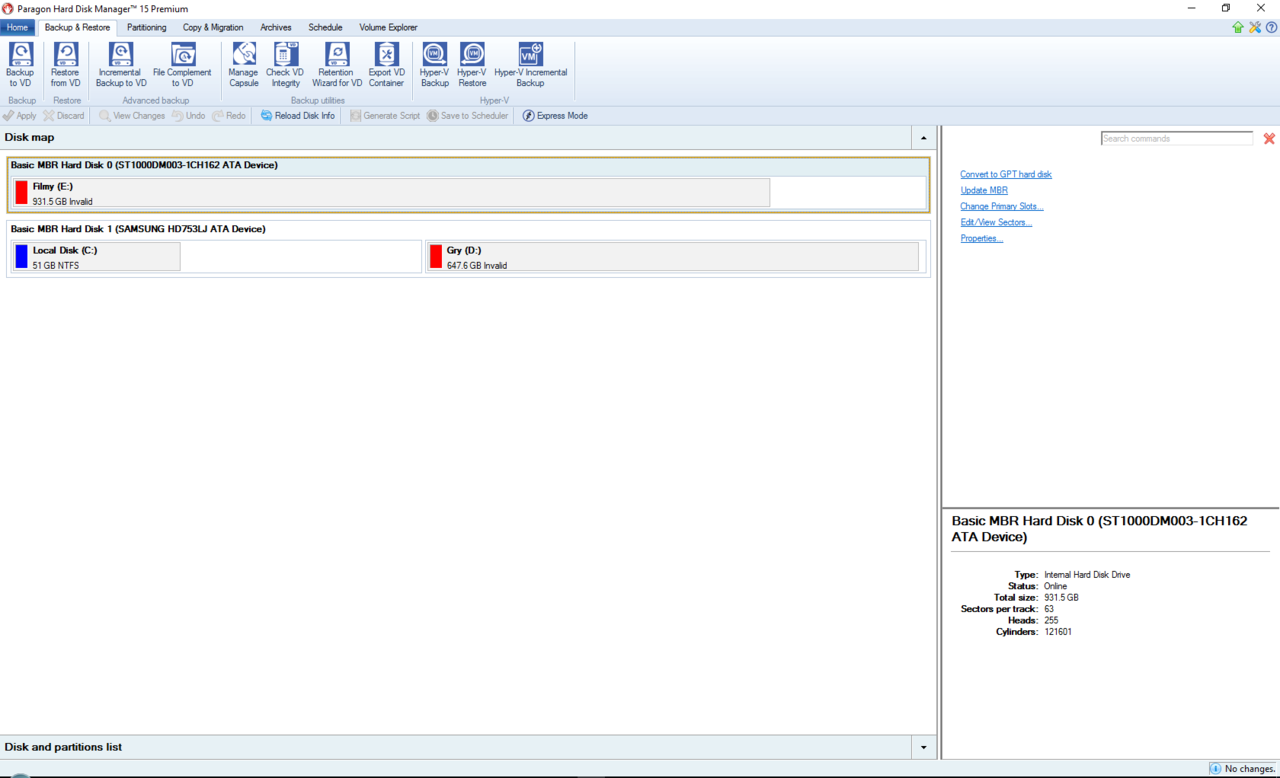
Task: Click the Discard toolbar button
Action: coord(64,116)
